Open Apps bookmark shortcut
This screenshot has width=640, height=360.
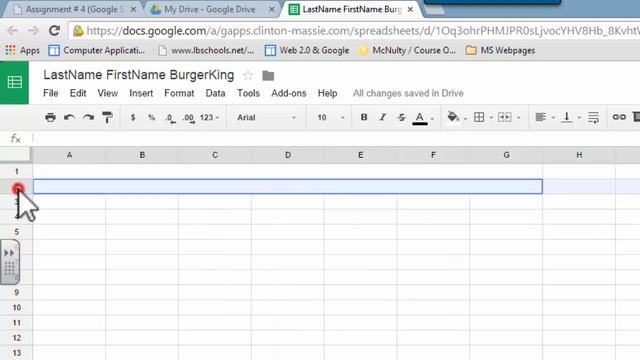coord(22,51)
